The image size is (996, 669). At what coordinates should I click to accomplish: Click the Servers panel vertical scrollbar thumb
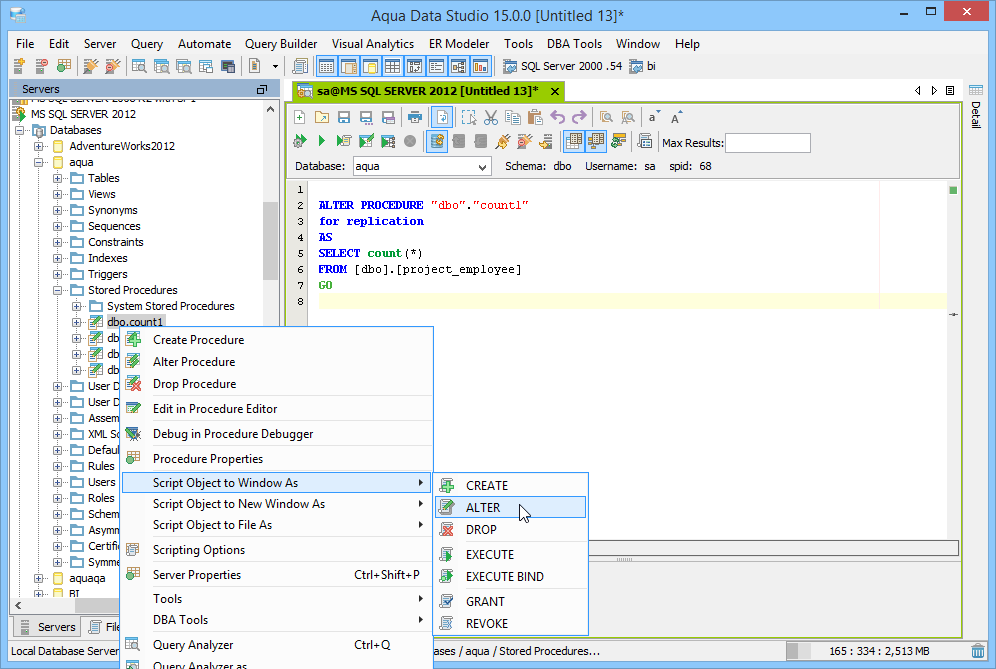(x=270, y=241)
